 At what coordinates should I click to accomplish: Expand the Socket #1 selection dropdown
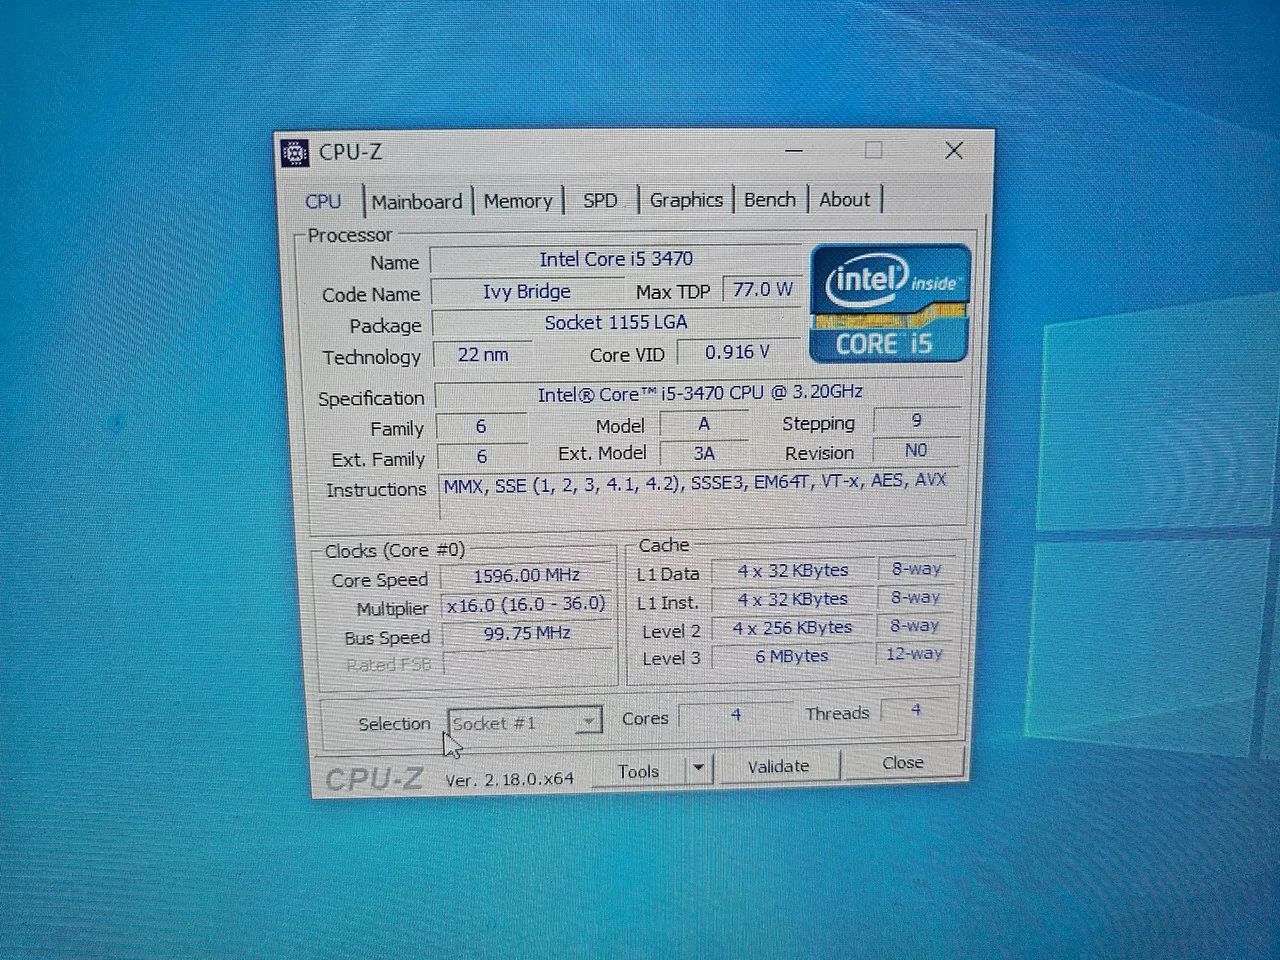tap(589, 721)
